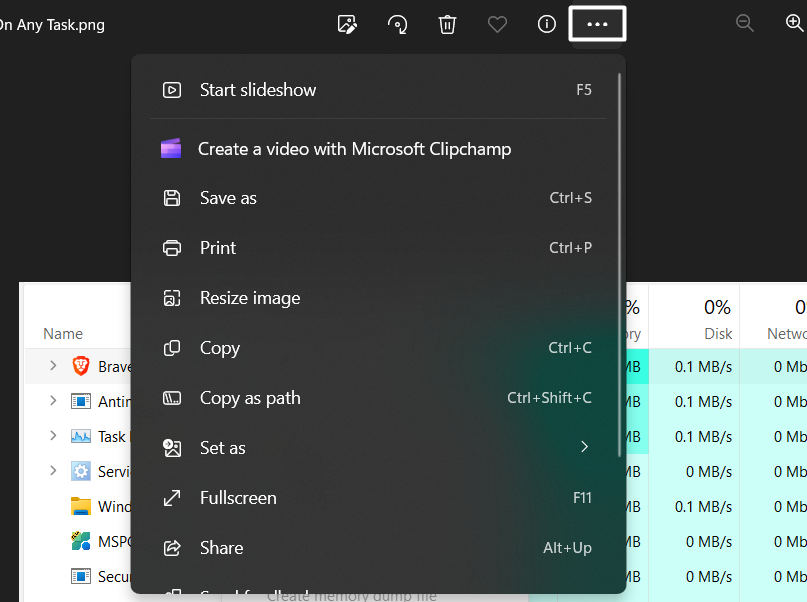This screenshot has height=602, width=807.
Task: Expand the Brave row chevron in image
Action: pos(53,367)
